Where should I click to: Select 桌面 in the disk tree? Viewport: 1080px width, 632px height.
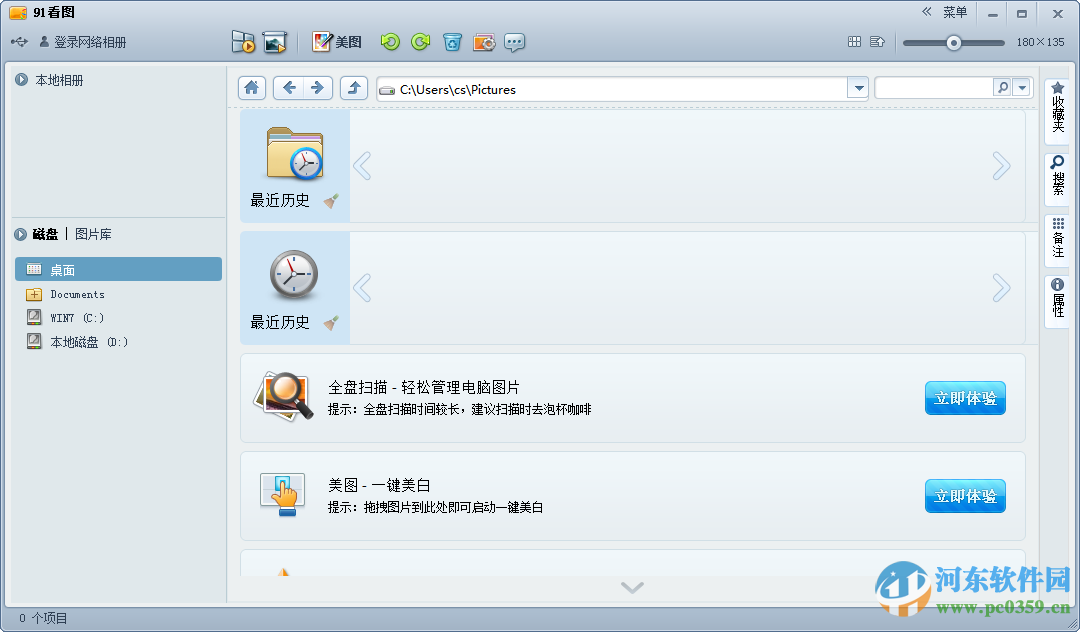coord(118,269)
